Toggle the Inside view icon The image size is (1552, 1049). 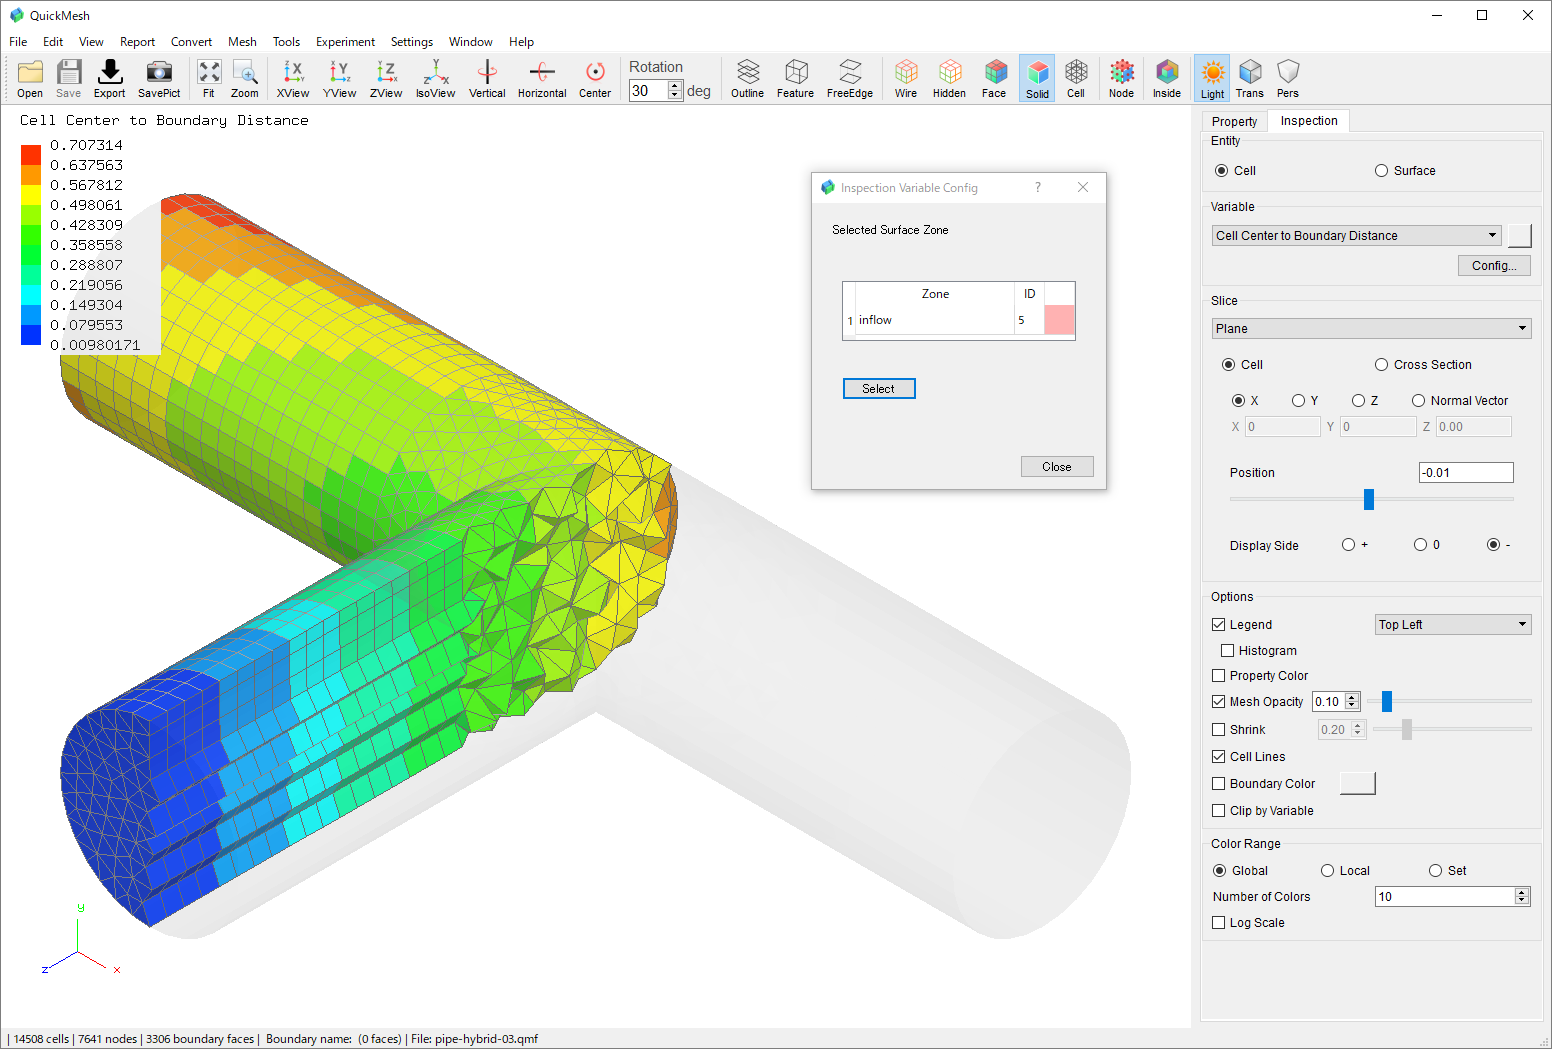(x=1167, y=78)
